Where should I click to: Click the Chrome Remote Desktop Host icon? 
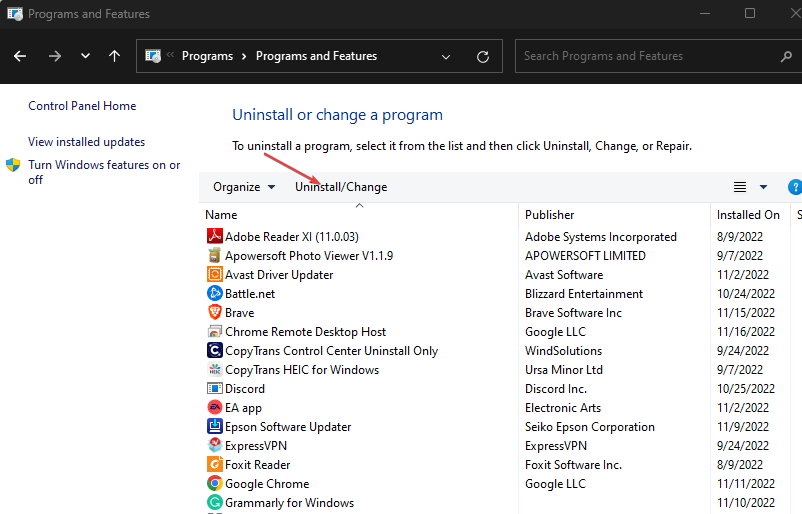[x=214, y=331]
